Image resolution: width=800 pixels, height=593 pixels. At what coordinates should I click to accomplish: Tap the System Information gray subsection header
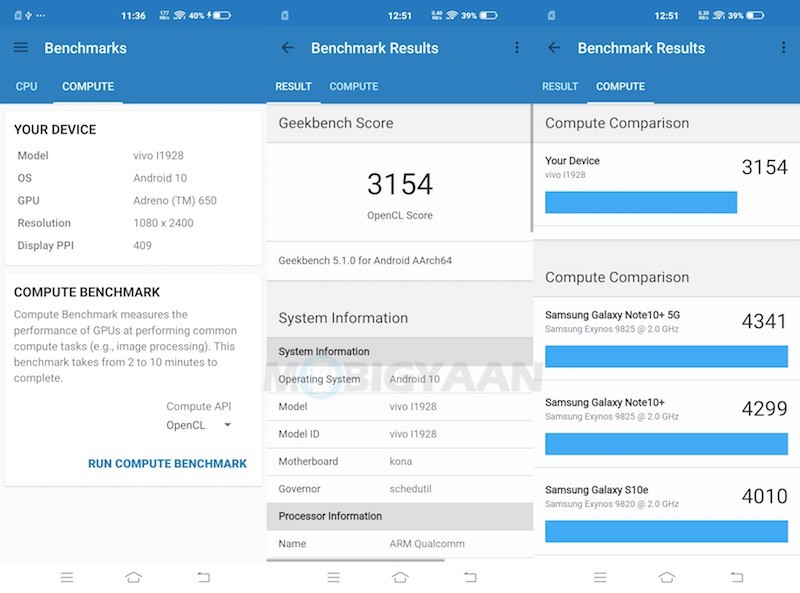(x=400, y=352)
